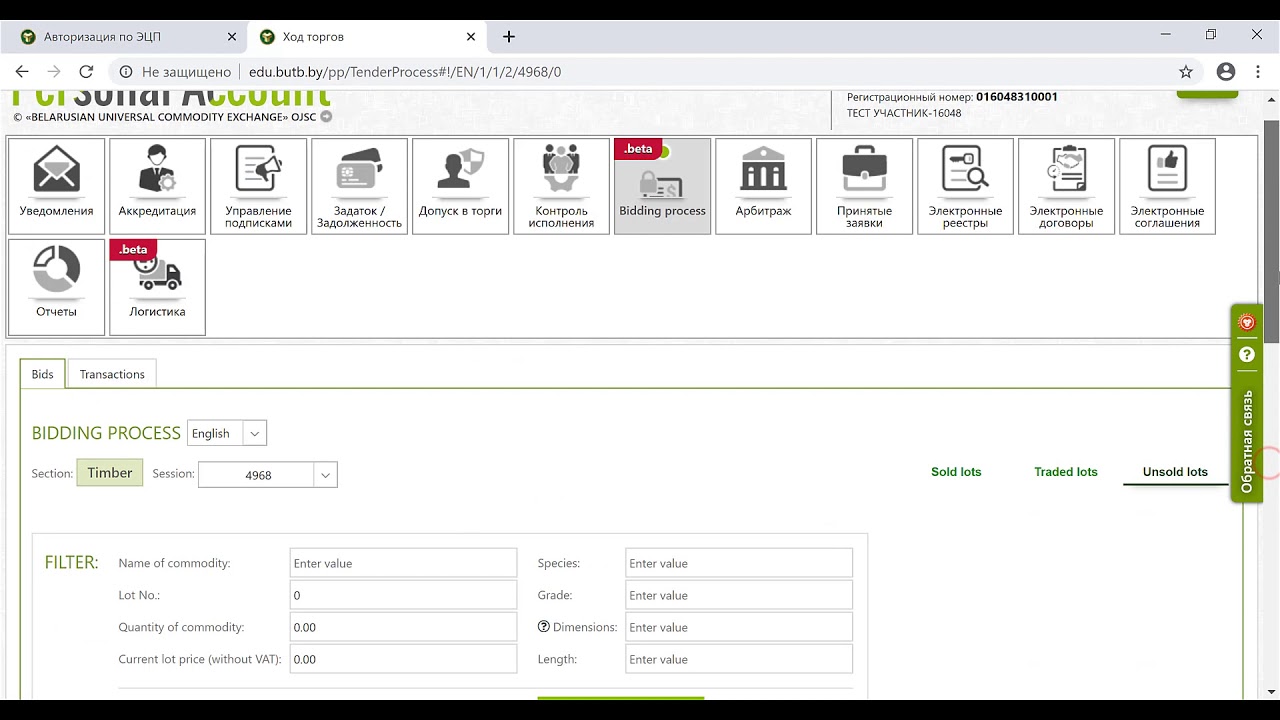Viewport: 1280px width, 720px height.
Task: Open Электронные реестры tile
Action: pyautogui.click(x=965, y=186)
